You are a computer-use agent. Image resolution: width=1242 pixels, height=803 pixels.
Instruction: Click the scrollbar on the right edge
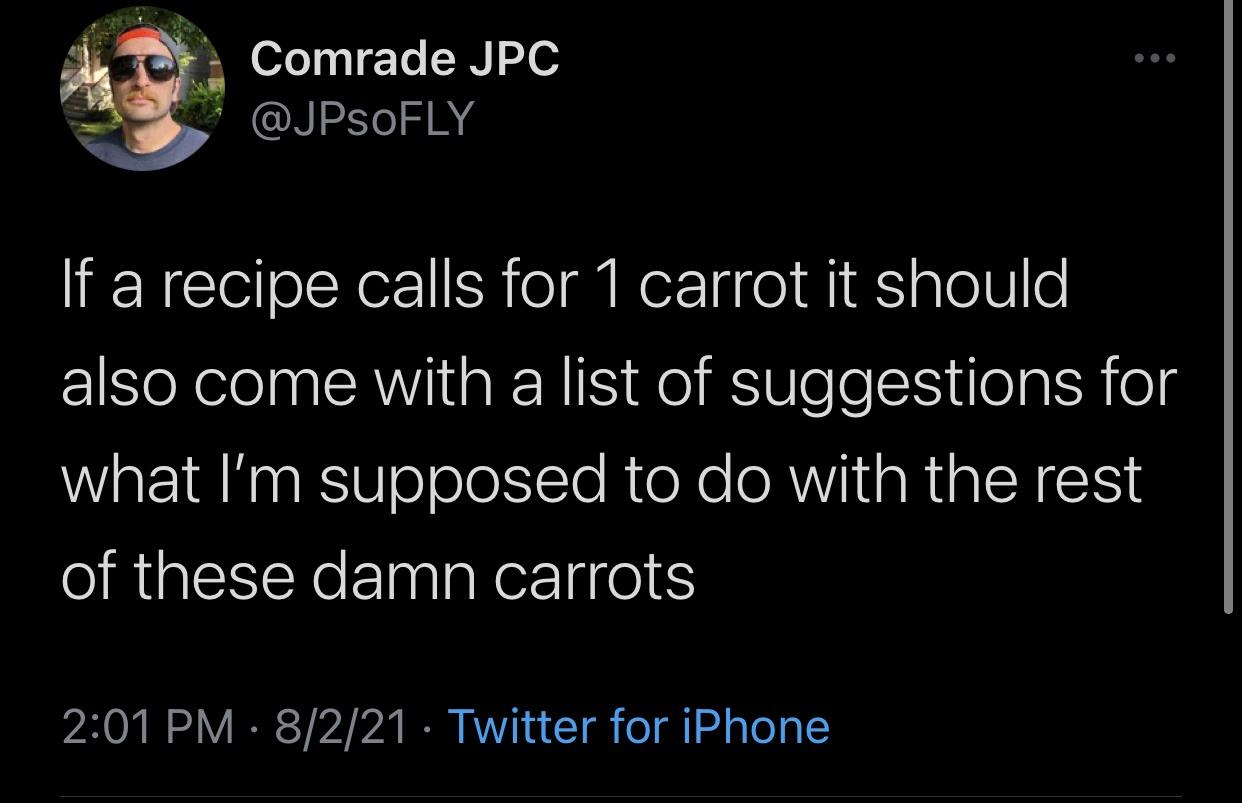(x=1228, y=300)
